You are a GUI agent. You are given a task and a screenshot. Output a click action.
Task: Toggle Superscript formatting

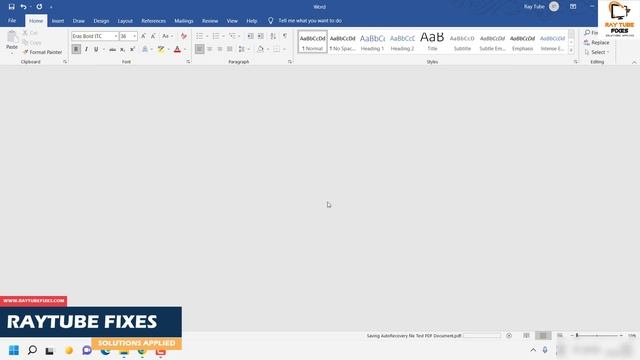click(132, 49)
